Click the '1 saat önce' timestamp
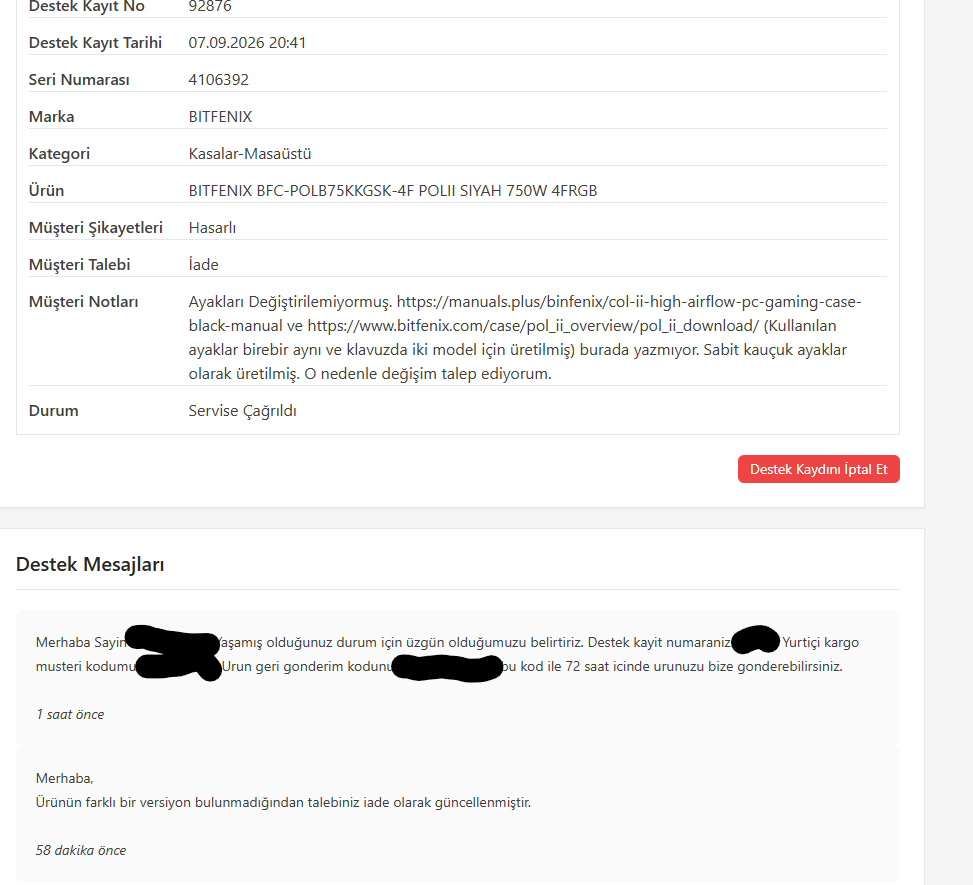The width and height of the screenshot is (973, 885). pos(70,714)
